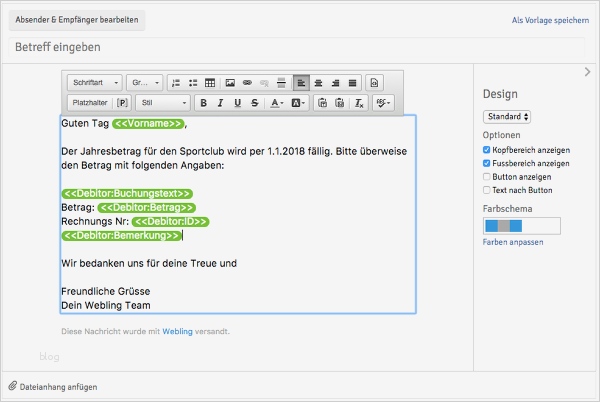Insert a horizontal line
The image size is (600, 402).
click(x=281, y=83)
